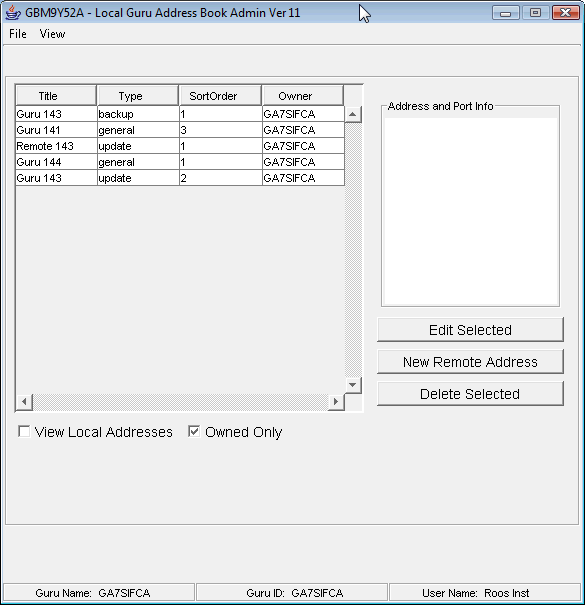The image size is (585, 605).
Task: Click the vertical scrollbar track in the table
Action: (353, 250)
